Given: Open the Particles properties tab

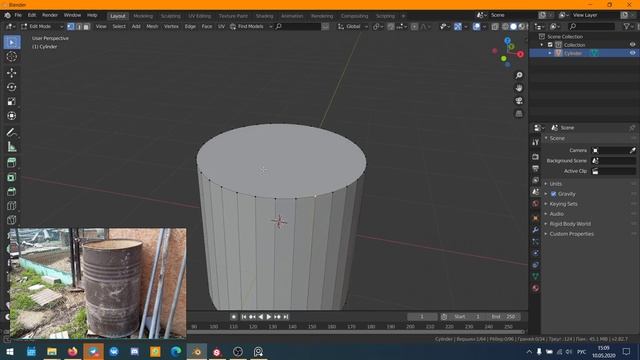Looking at the screenshot, I should tap(536, 242).
